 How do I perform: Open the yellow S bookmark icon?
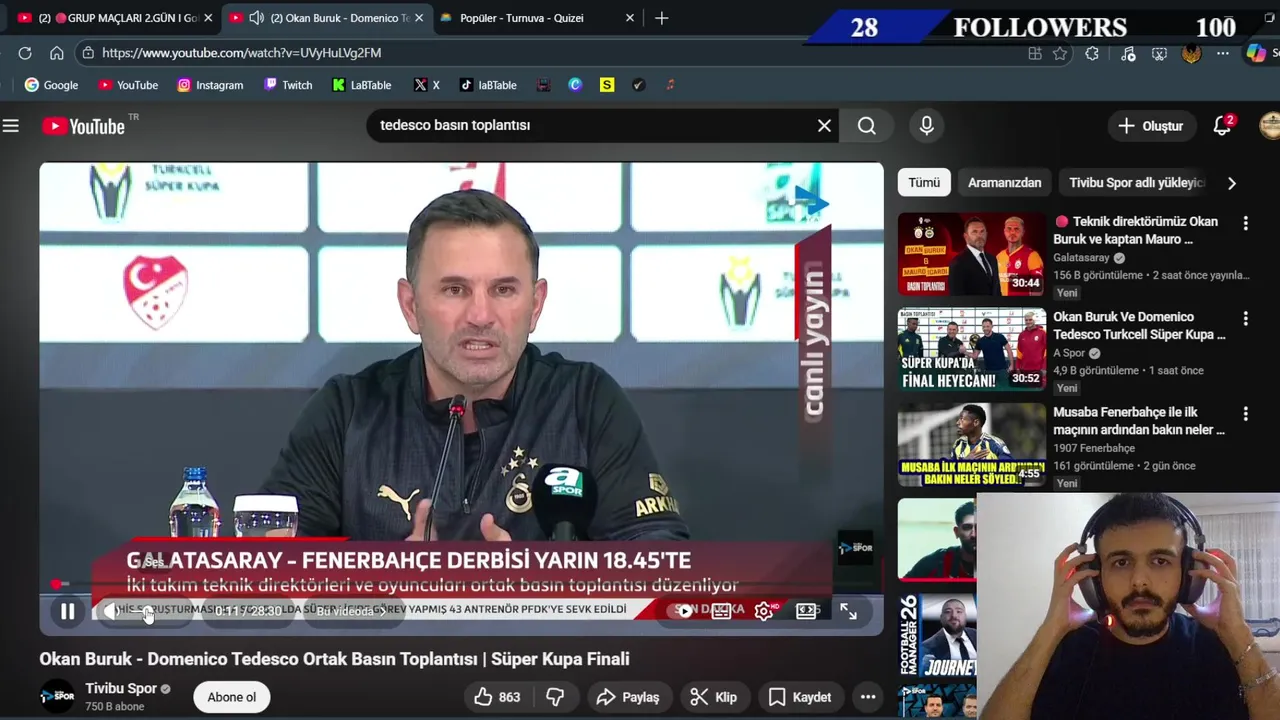point(607,85)
